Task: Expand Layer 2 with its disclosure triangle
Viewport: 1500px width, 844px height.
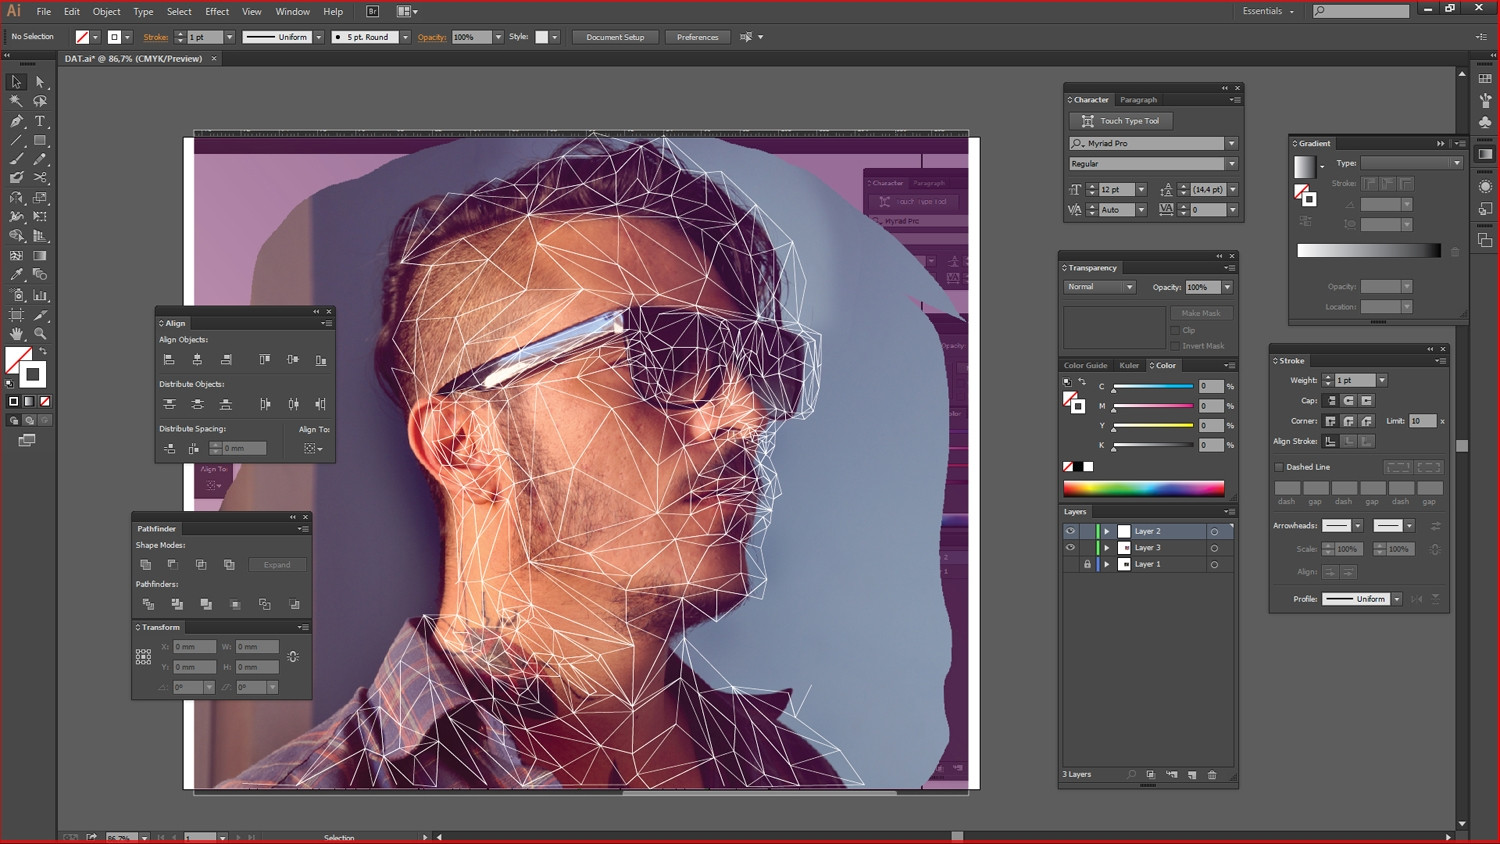Action: (1107, 531)
